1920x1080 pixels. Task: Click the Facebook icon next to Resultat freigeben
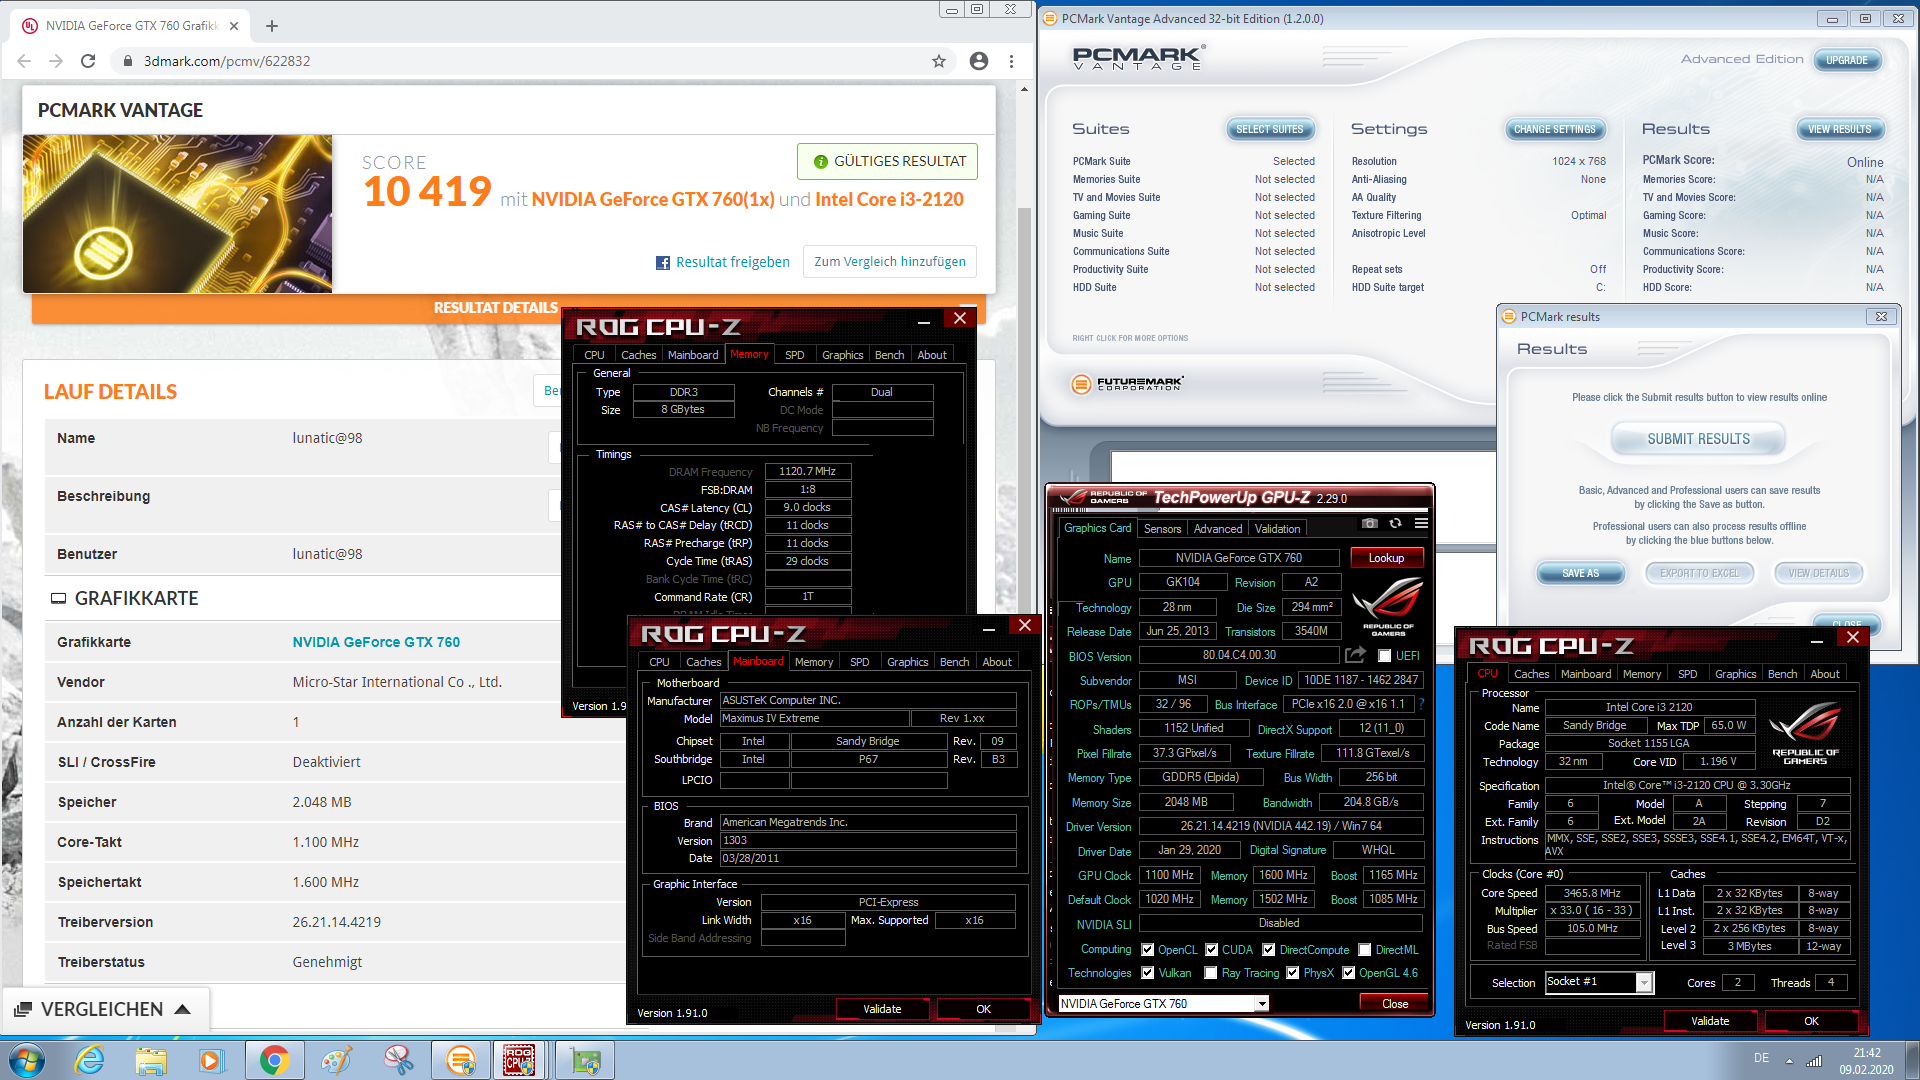(x=662, y=263)
